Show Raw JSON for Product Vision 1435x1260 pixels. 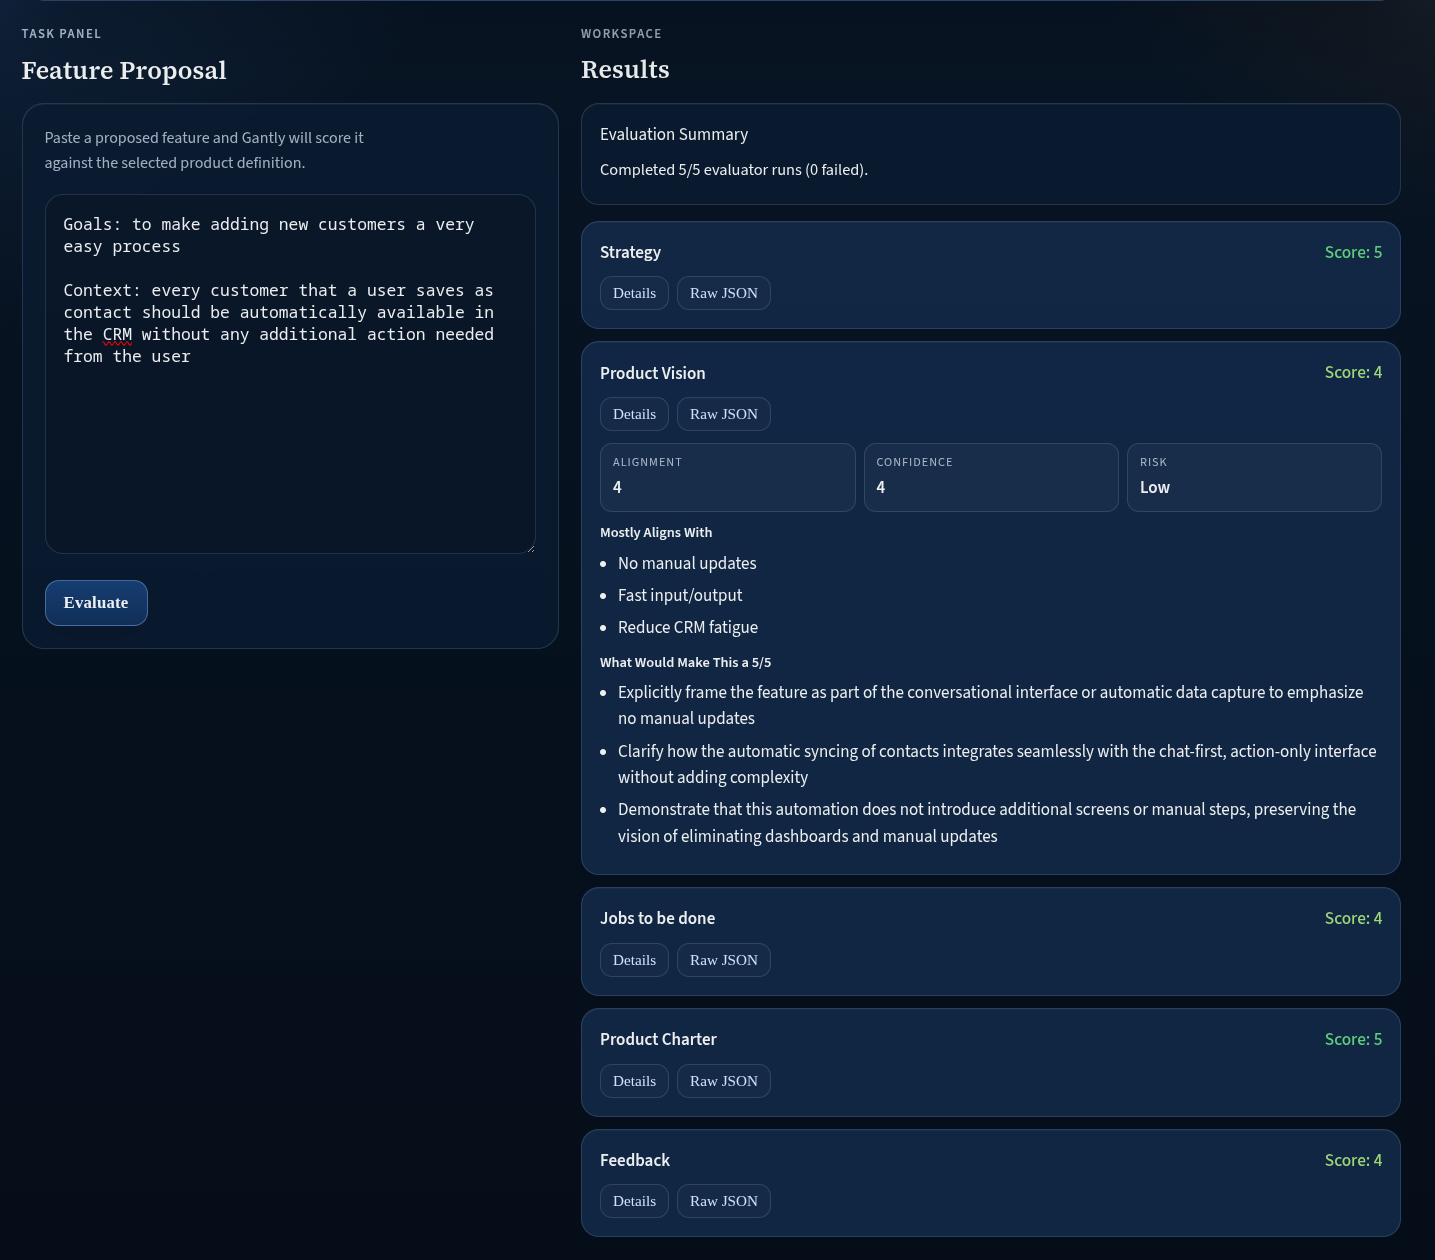723,414
